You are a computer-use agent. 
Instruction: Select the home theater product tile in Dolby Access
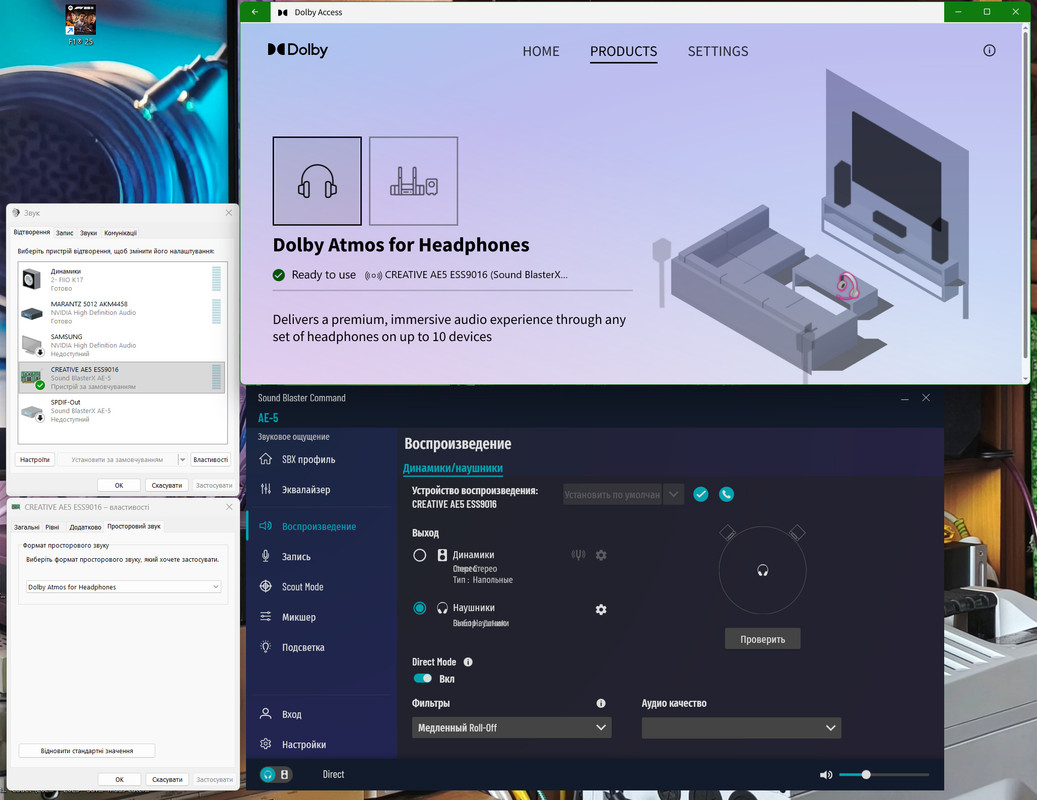413,180
